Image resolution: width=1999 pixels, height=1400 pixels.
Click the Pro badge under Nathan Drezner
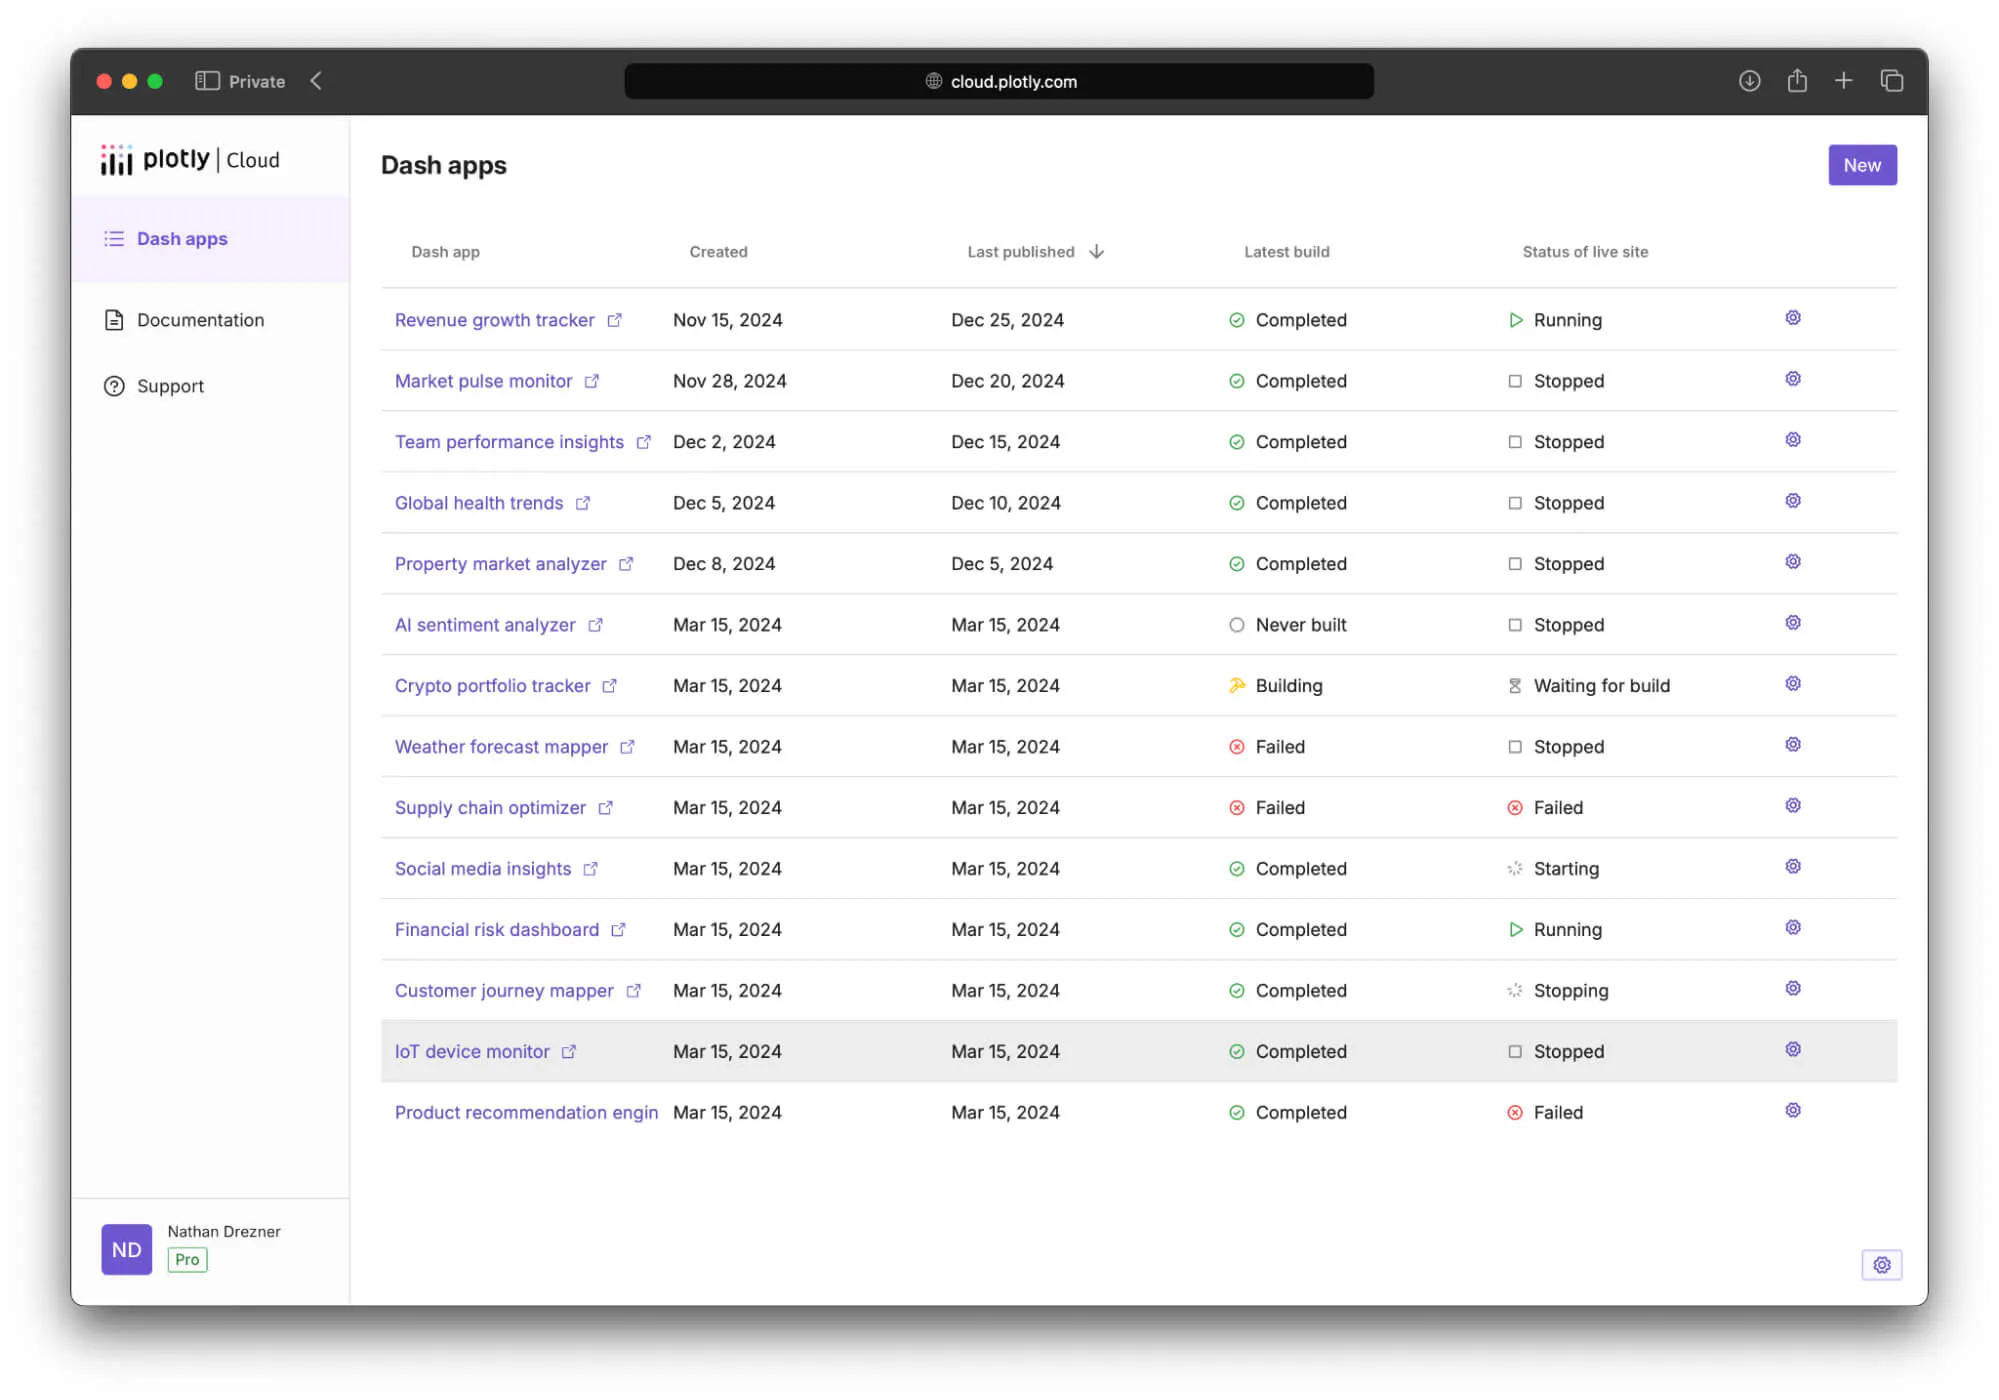pyautogui.click(x=187, y=1260)
